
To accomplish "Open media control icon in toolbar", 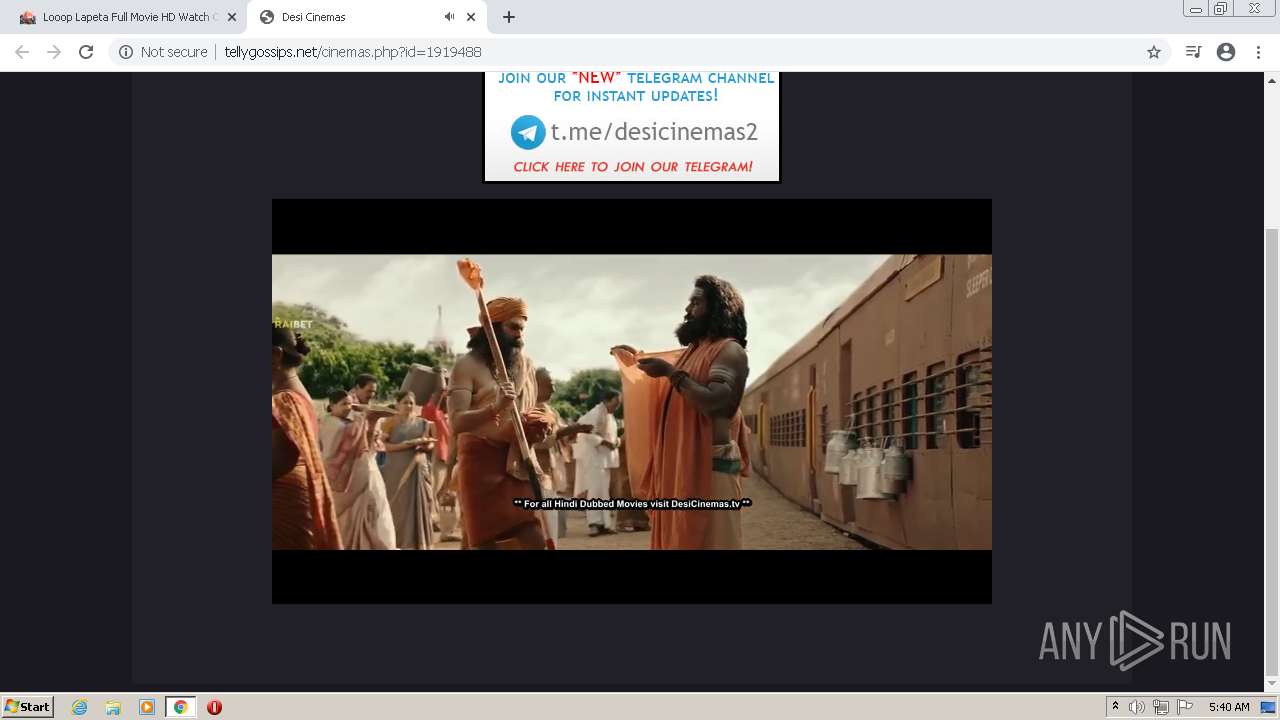I will point(1193,52).
